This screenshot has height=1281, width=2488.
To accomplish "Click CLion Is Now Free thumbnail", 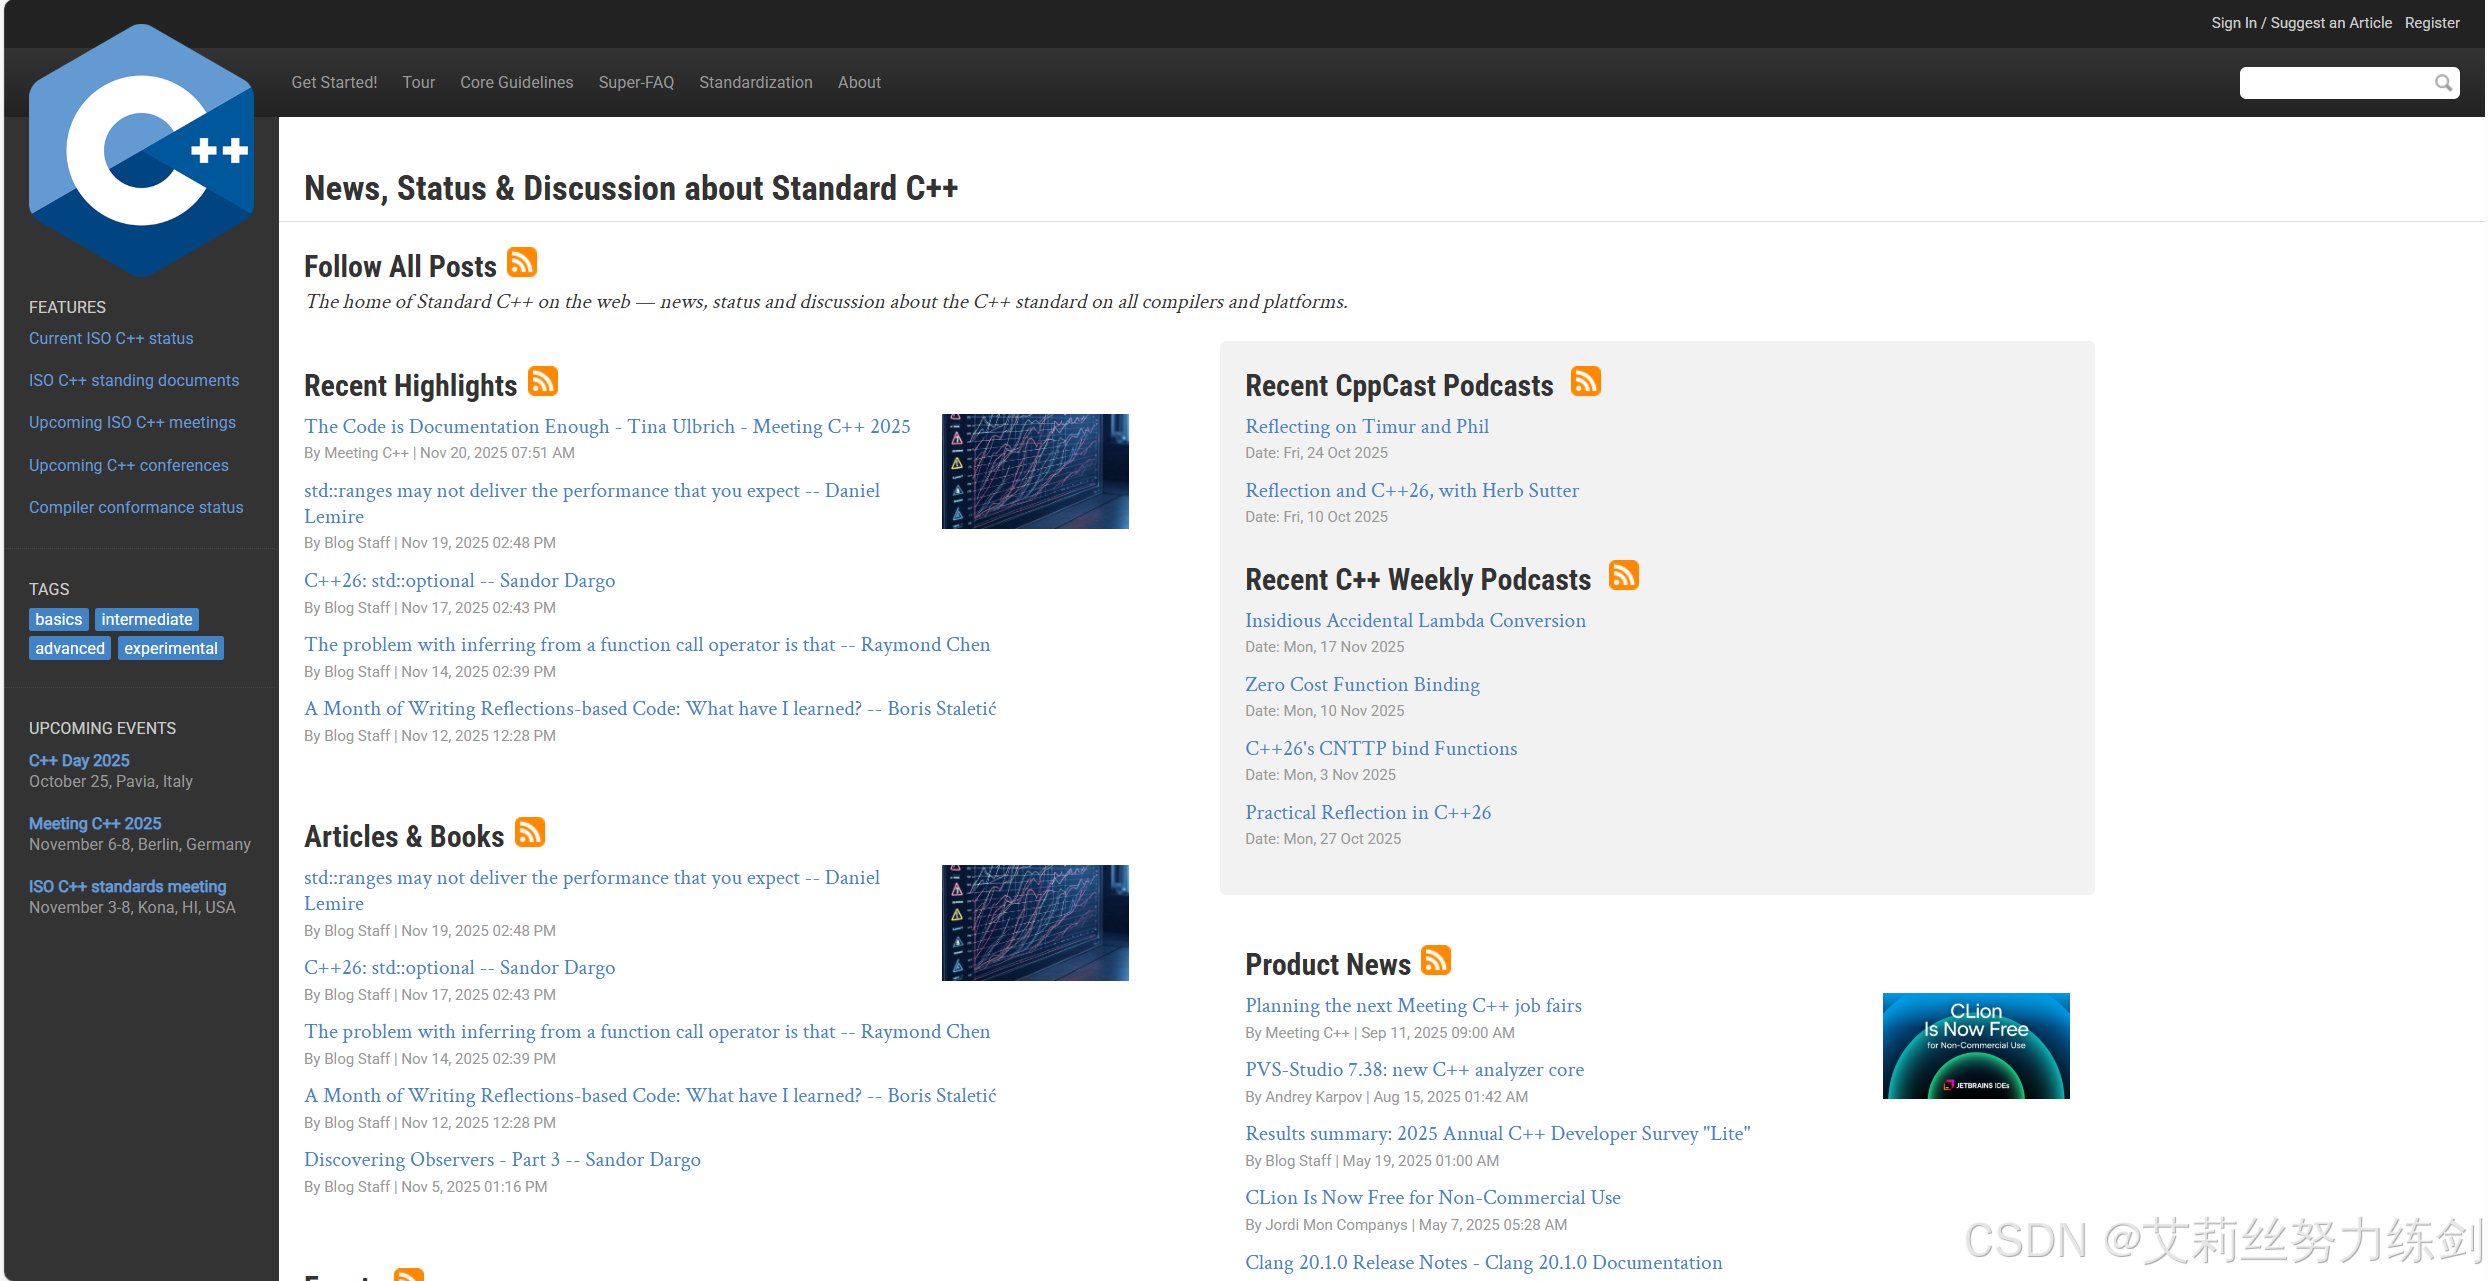I will tap(1975, 1046).
